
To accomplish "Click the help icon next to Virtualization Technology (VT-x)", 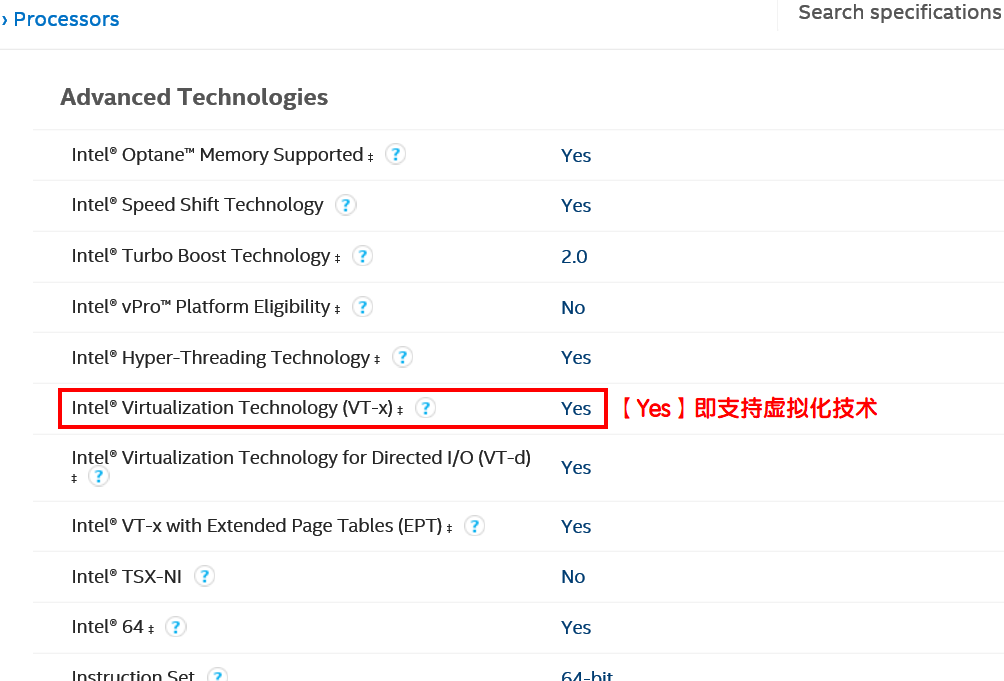I will coord(425,407).
